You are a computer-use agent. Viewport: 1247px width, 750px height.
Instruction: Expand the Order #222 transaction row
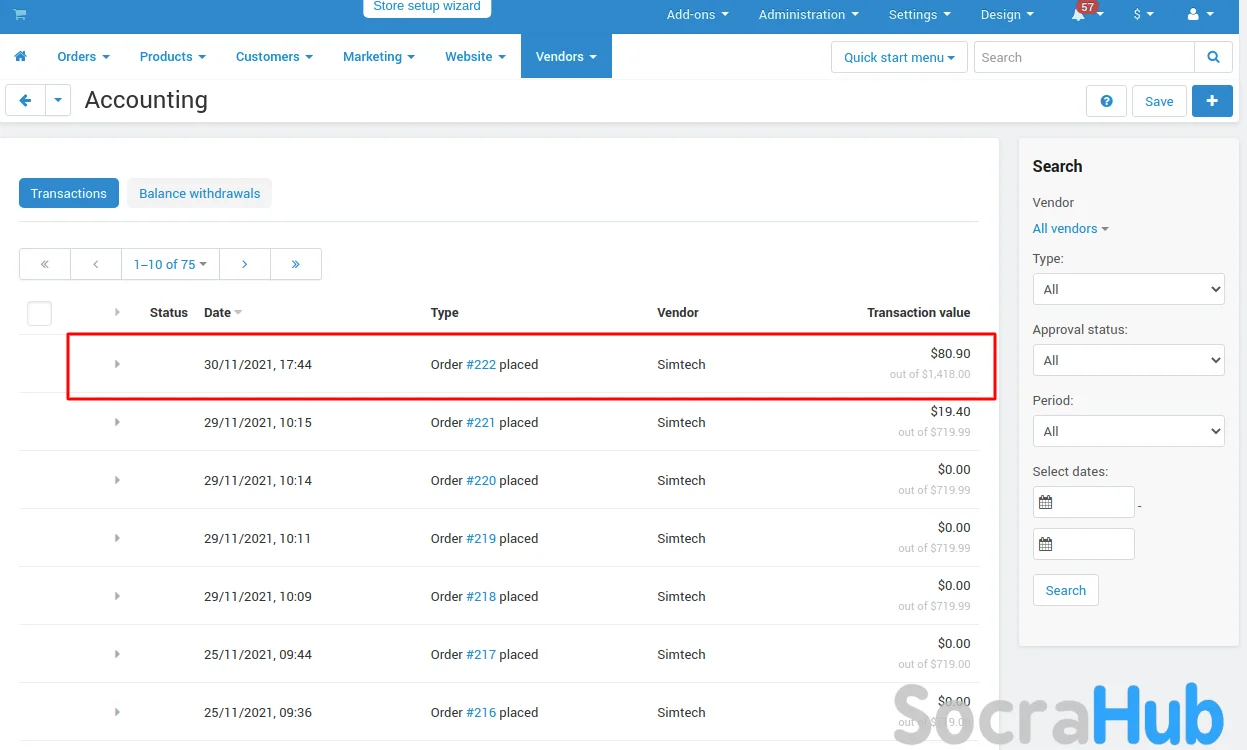117,364
